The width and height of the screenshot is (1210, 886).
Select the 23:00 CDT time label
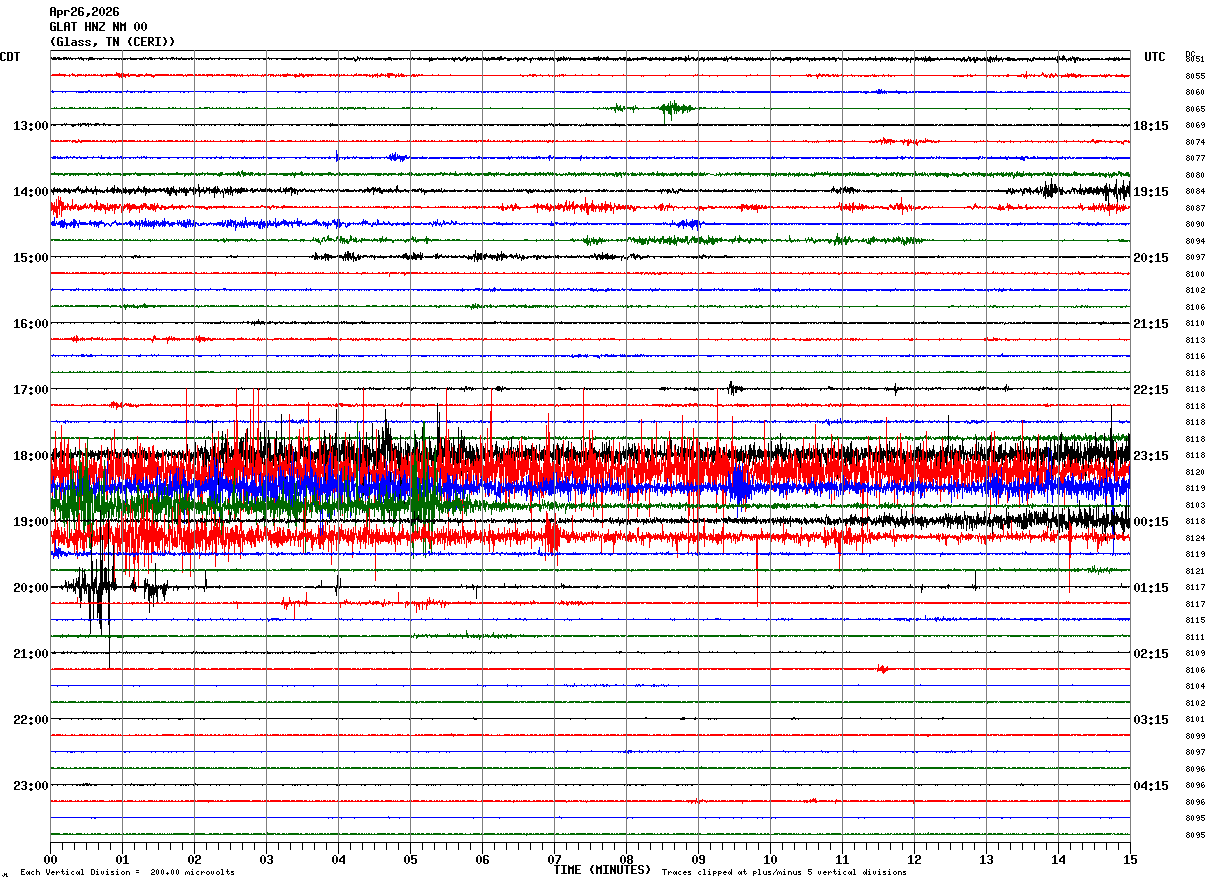[30, 786]
